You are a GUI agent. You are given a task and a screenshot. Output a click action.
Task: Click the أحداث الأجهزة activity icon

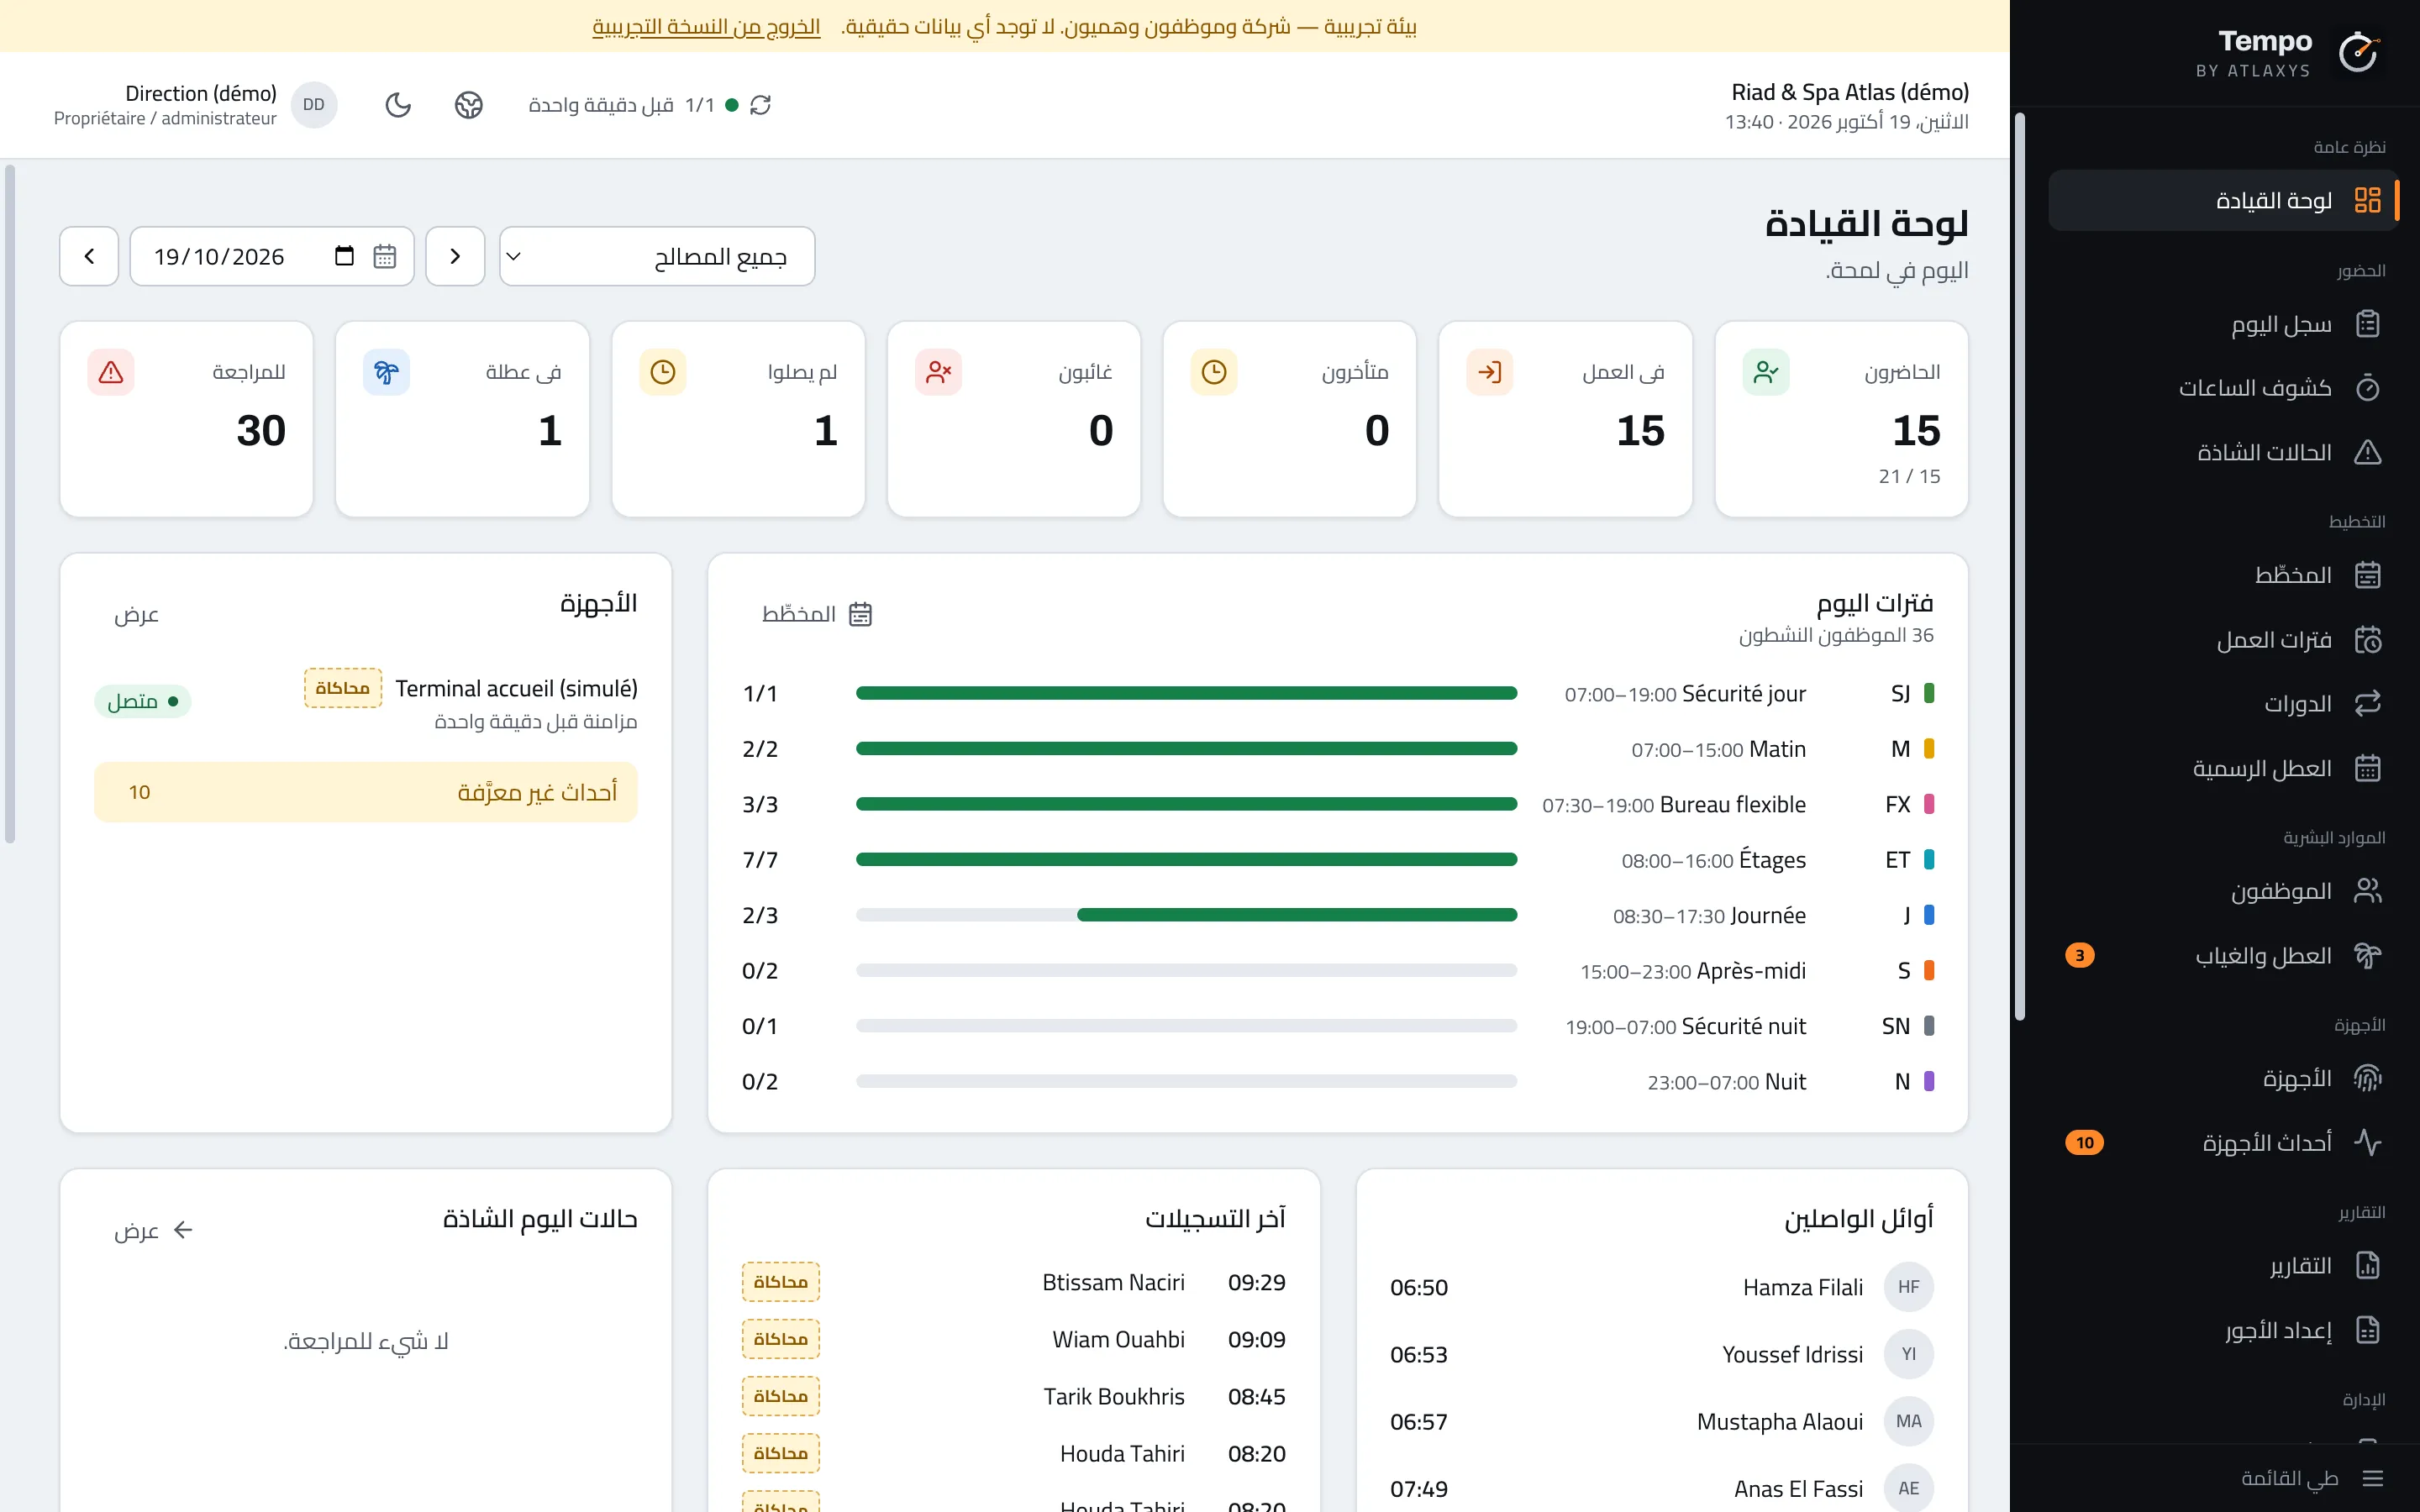point(2368,1143)
